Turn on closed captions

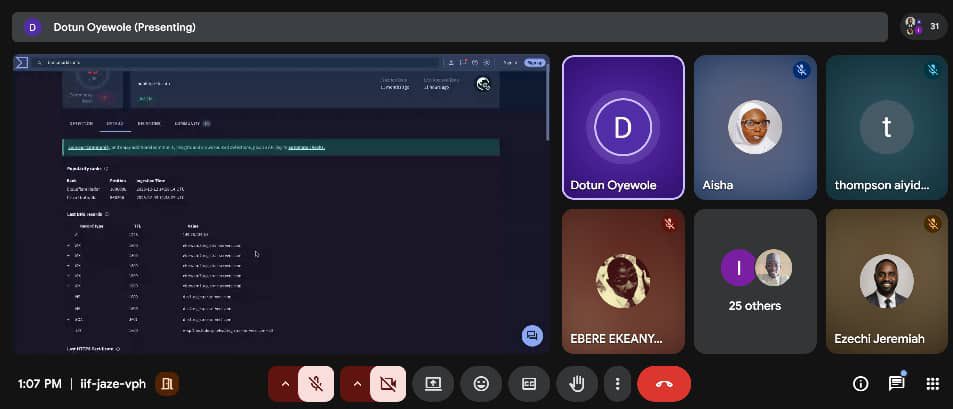tap(529, 384)
